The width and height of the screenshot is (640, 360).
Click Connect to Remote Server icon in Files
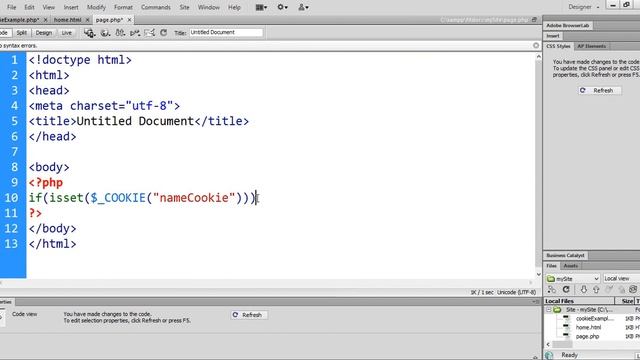pyautogui.click(x=552, y=290)
